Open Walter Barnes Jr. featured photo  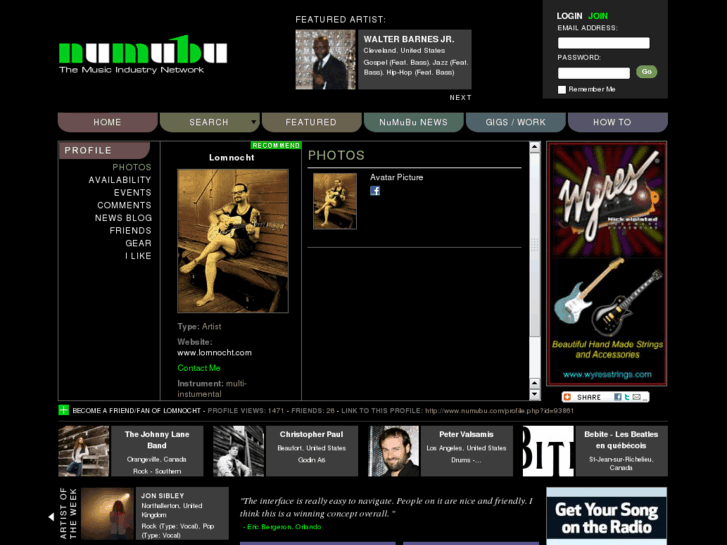point(325,59)
